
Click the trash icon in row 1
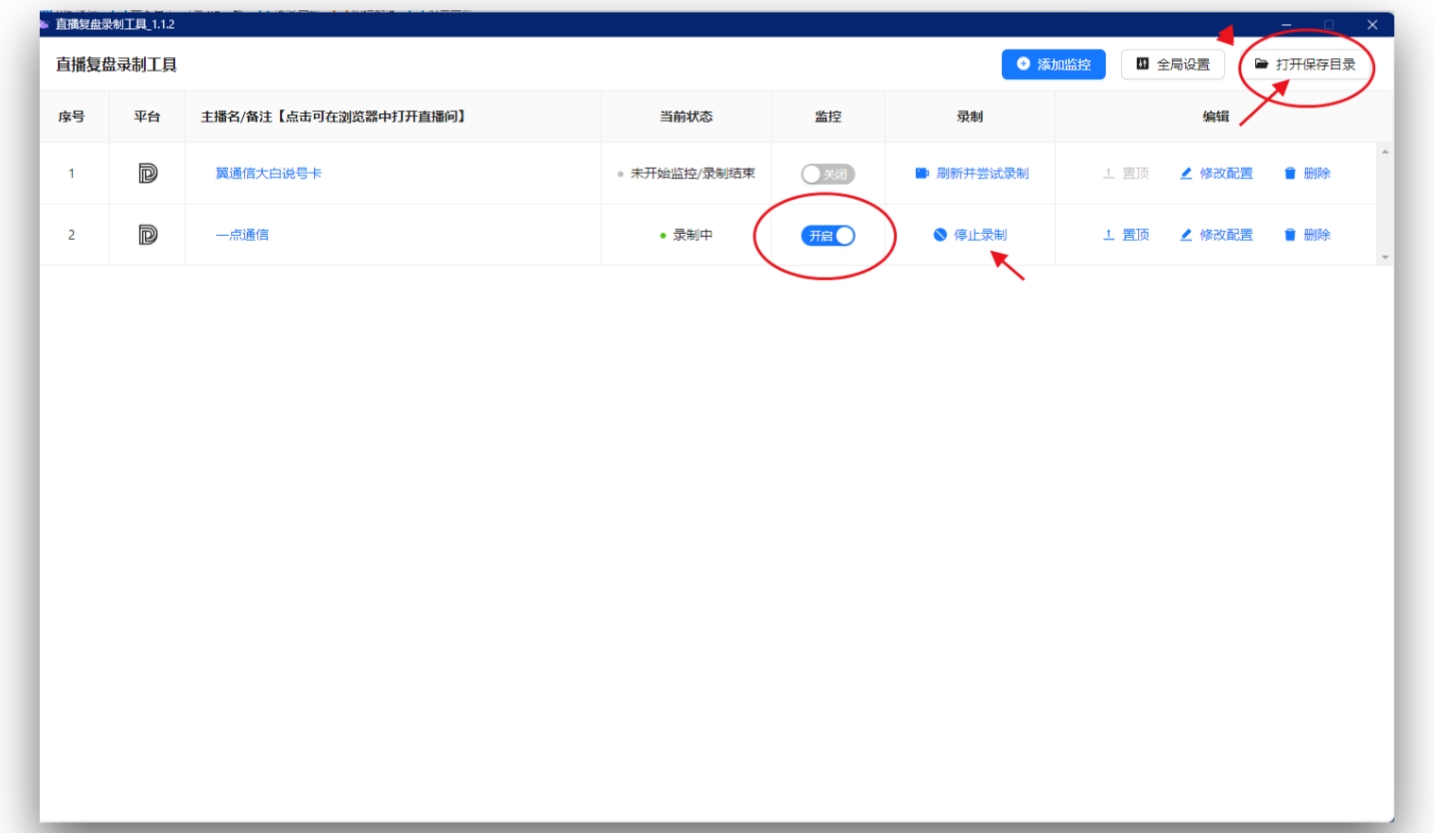pyautogui.click(x=1290, y=173)
